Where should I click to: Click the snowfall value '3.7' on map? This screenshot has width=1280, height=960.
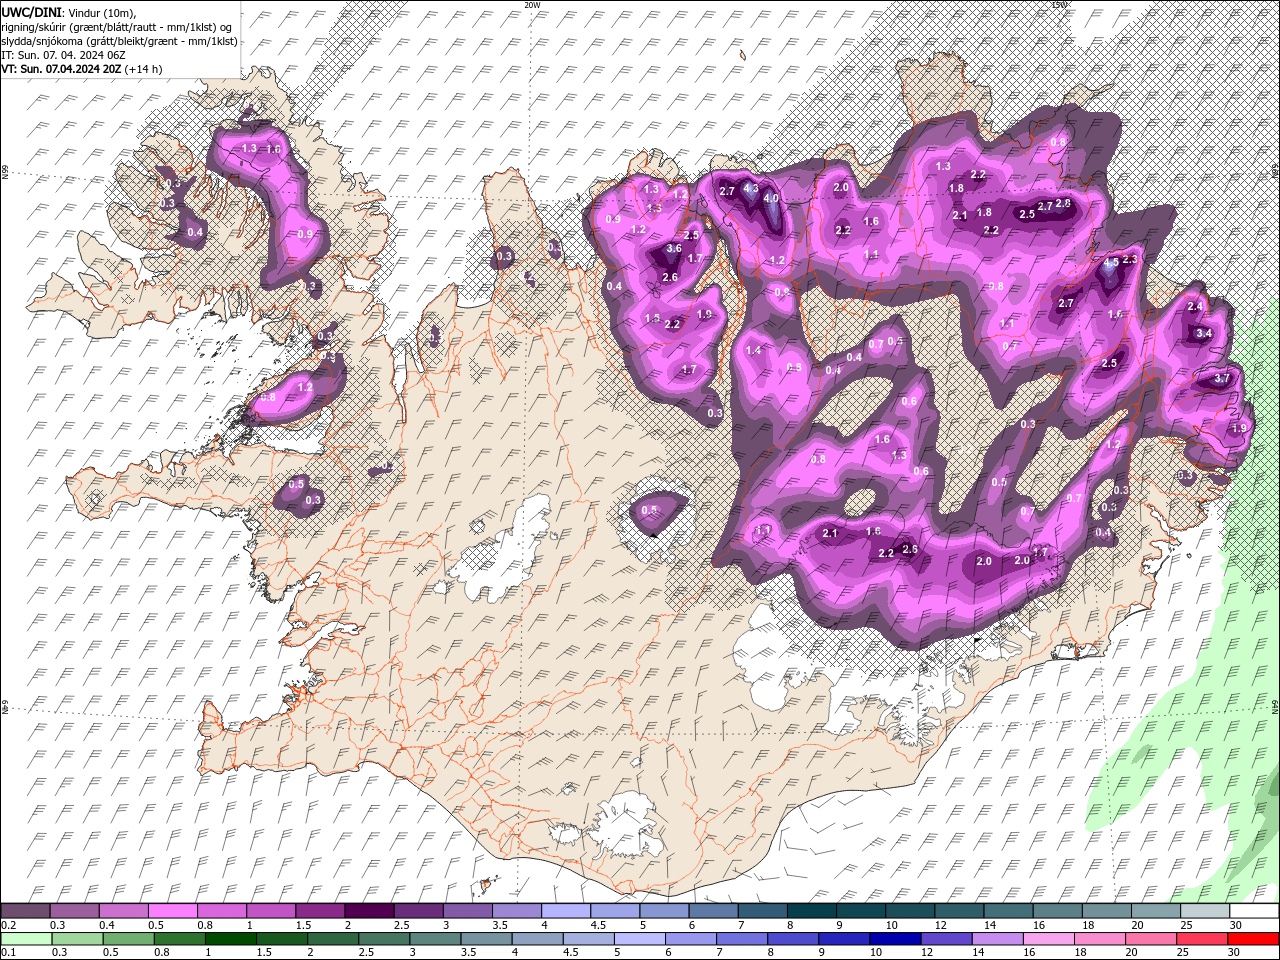pos(1221,379)
